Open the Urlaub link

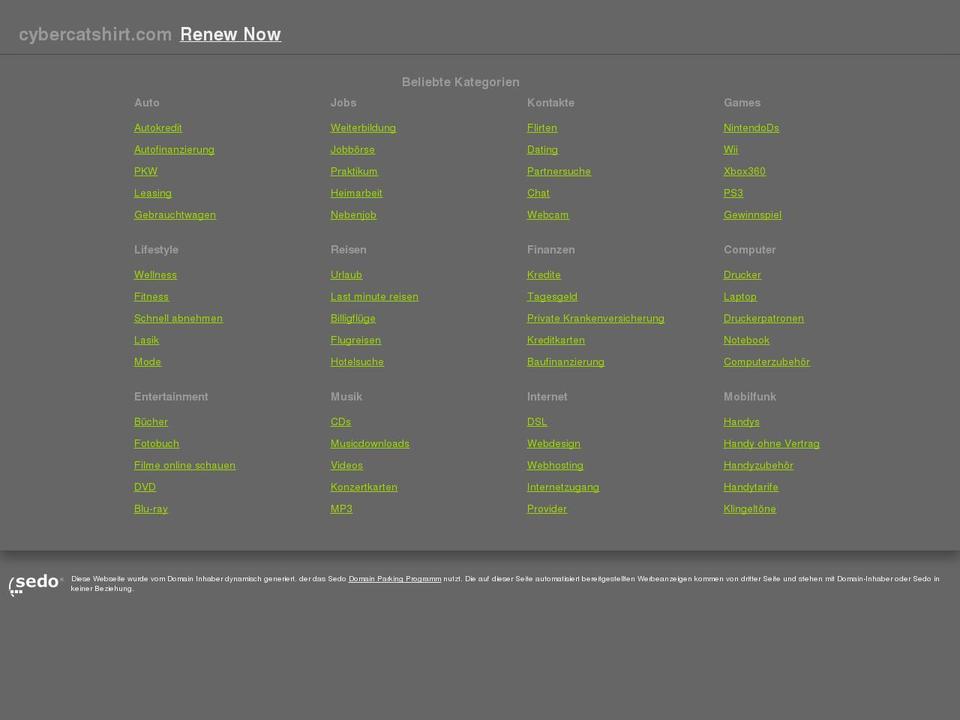pyautogui.click(x=346, y=275)
